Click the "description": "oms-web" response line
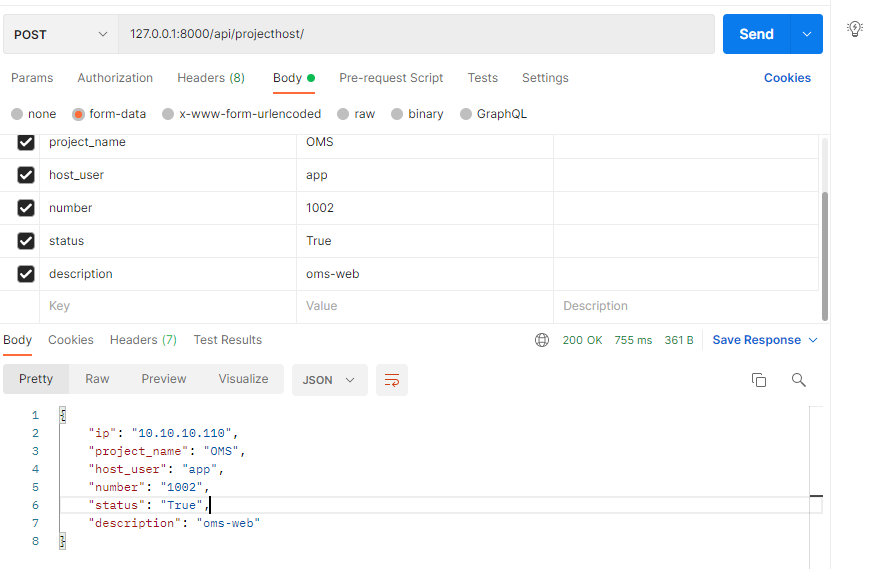The height and width of the screenshot is (569, 873). click(174, 523)
